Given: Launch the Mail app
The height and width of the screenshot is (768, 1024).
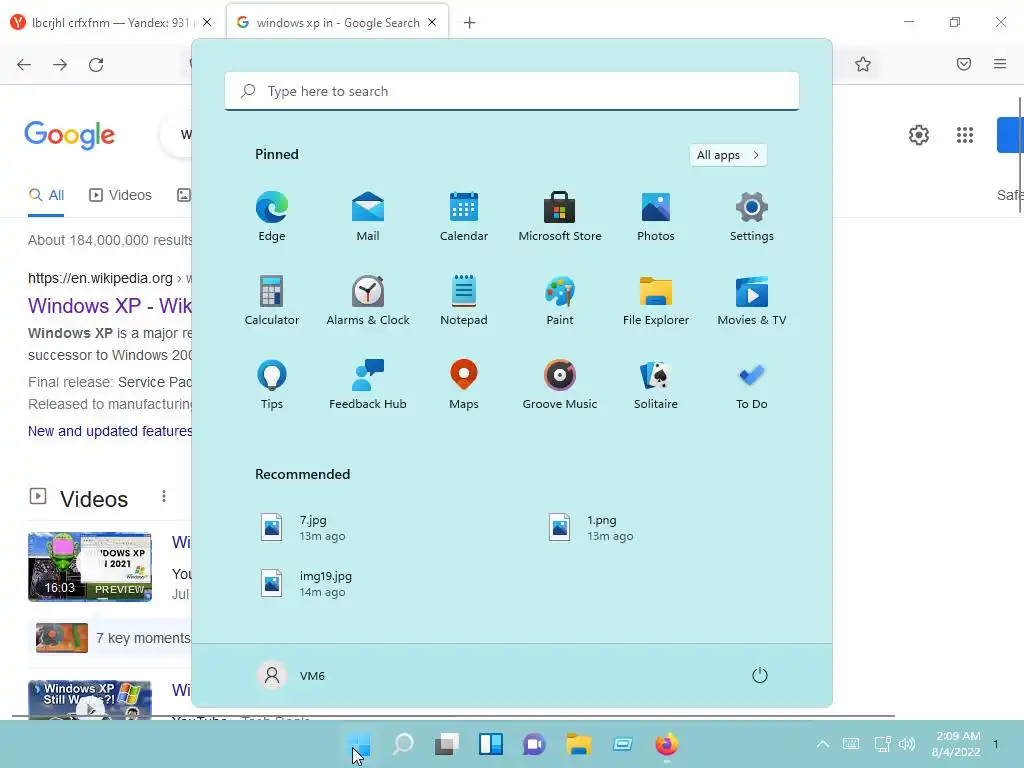Looking at the screenshot, I should [368, 217].
